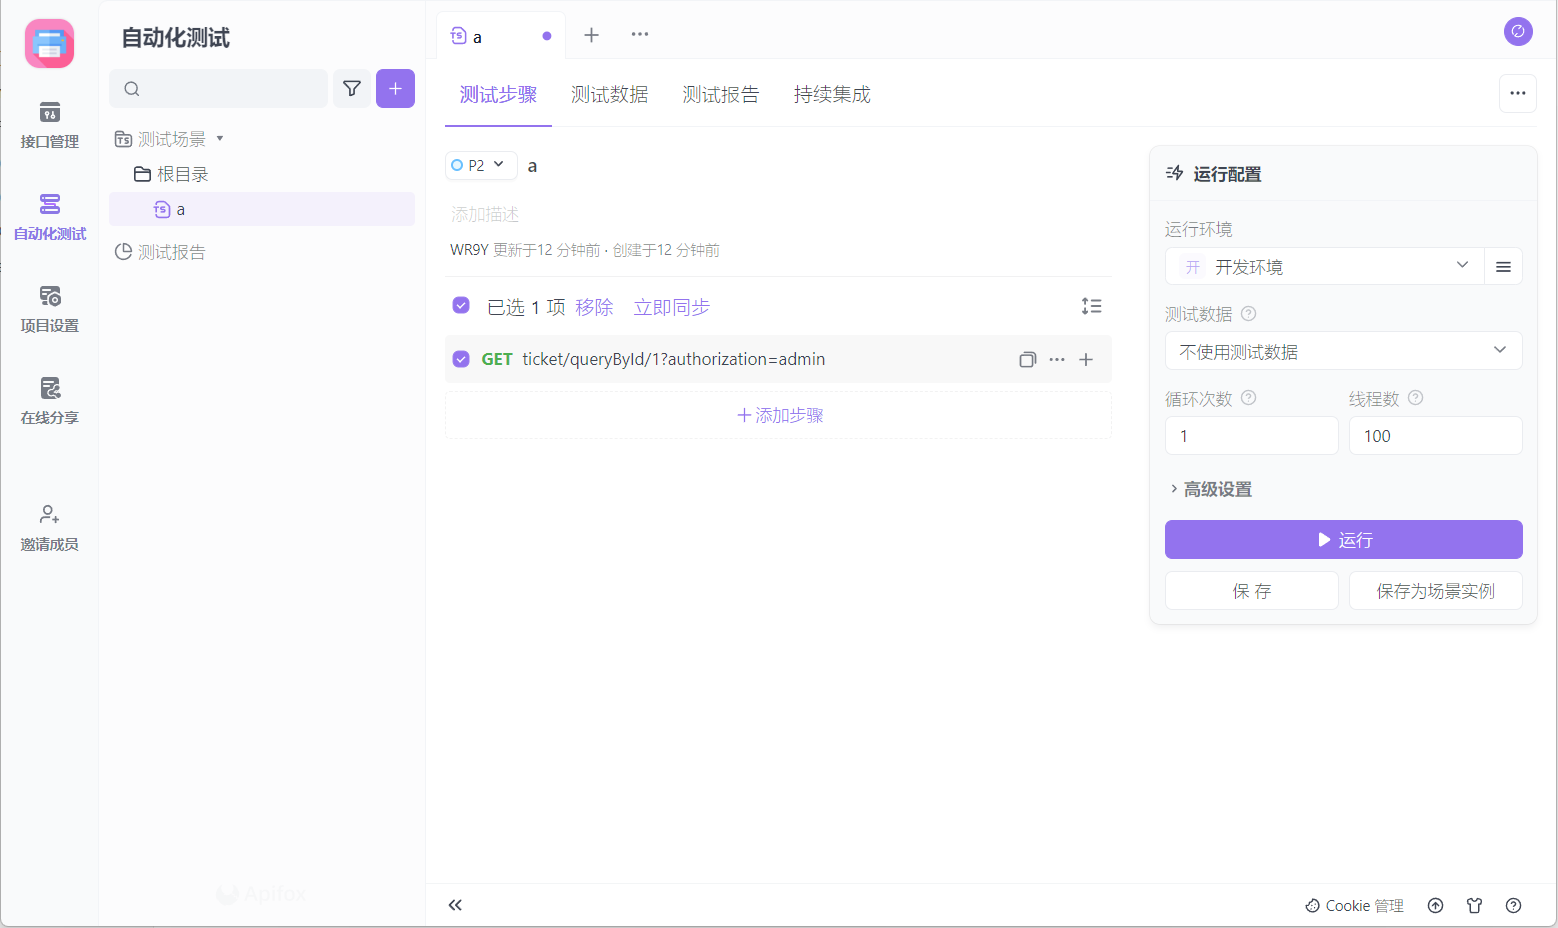This screenshot has height=928, width=1558.
Task: Click the shirt theme icon in status bar
Action: [x=1474, y=905]
